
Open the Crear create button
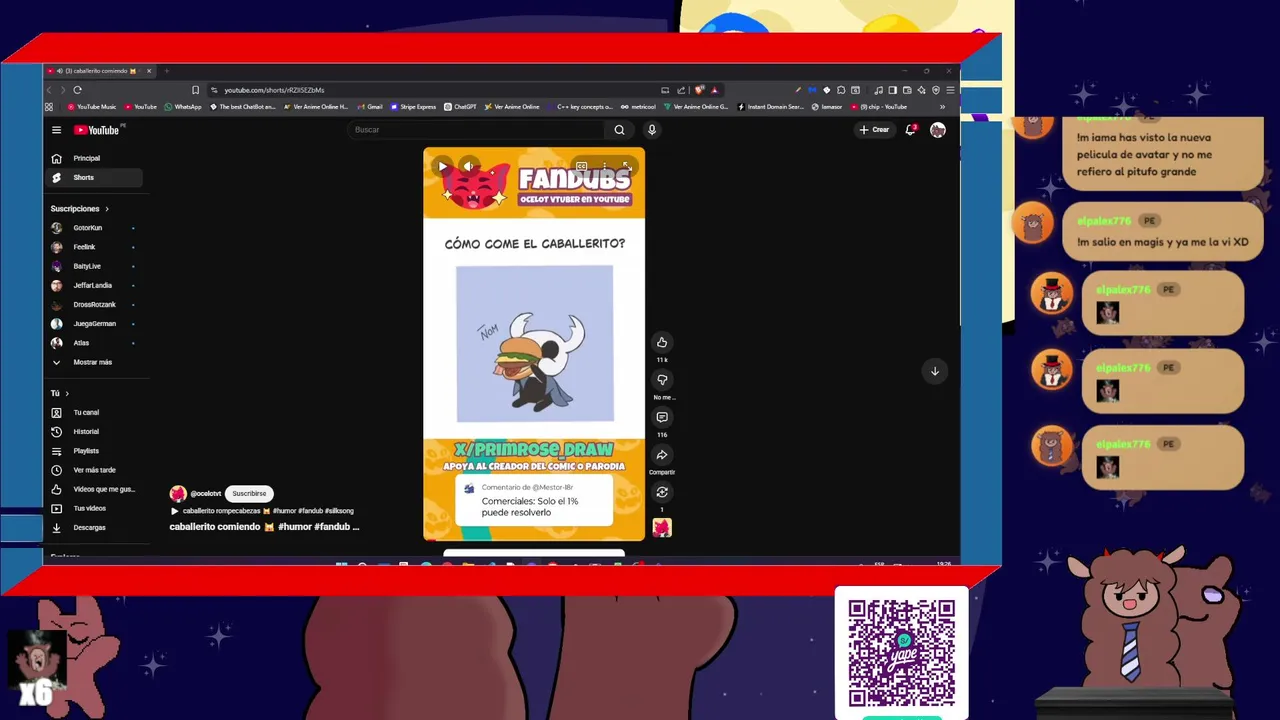[874, 130]
